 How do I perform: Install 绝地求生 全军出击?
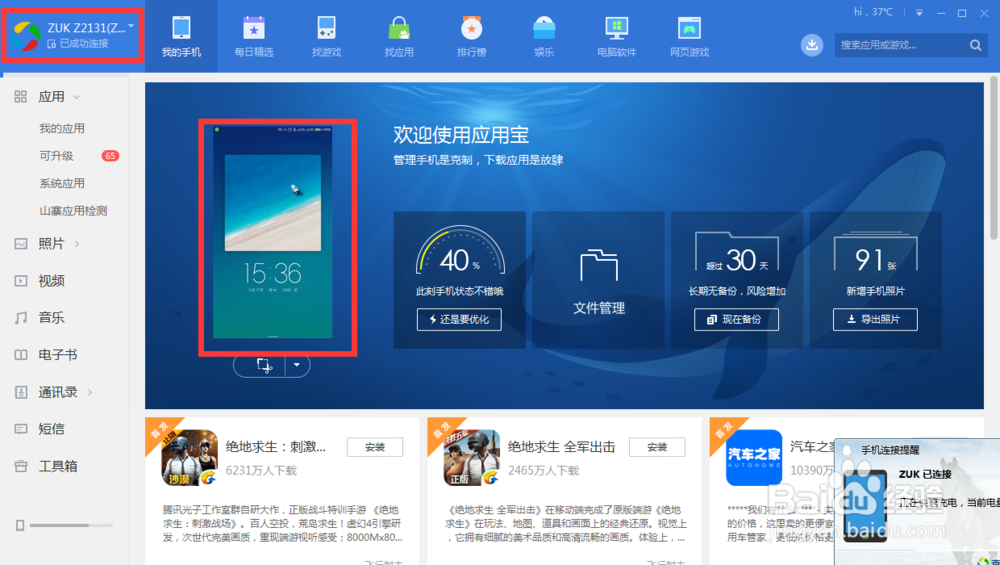[657, 447]
